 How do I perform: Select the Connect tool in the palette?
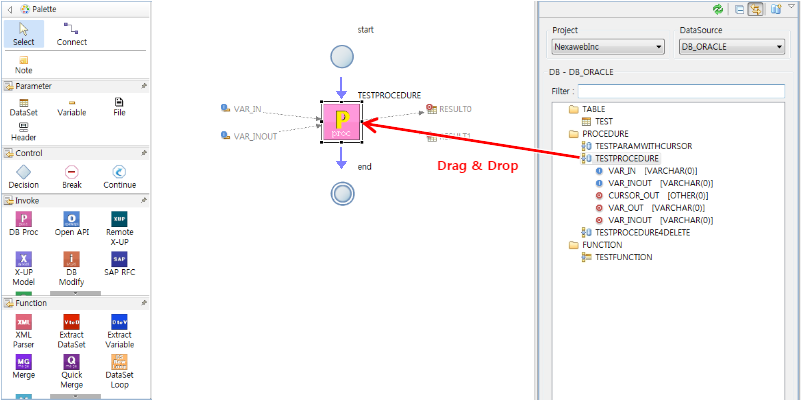tap(71, 33)
